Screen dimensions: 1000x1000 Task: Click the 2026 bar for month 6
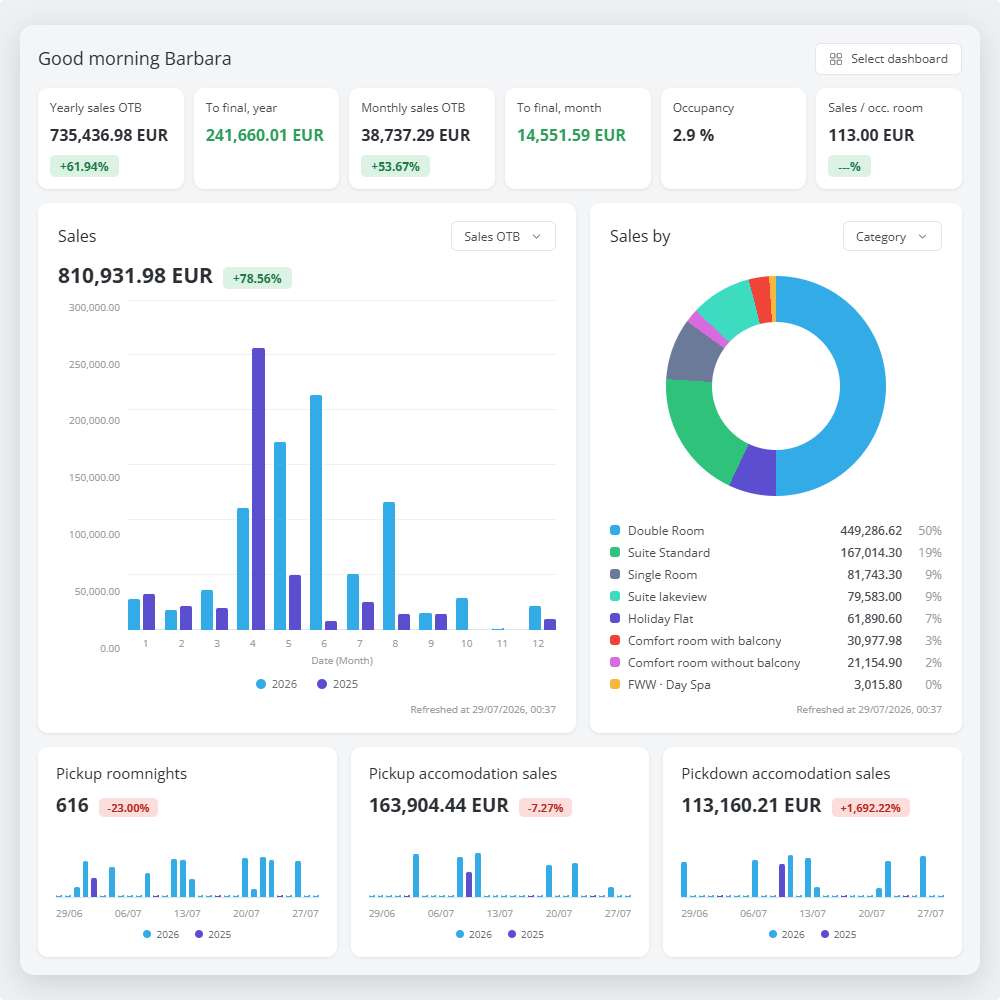316,513
